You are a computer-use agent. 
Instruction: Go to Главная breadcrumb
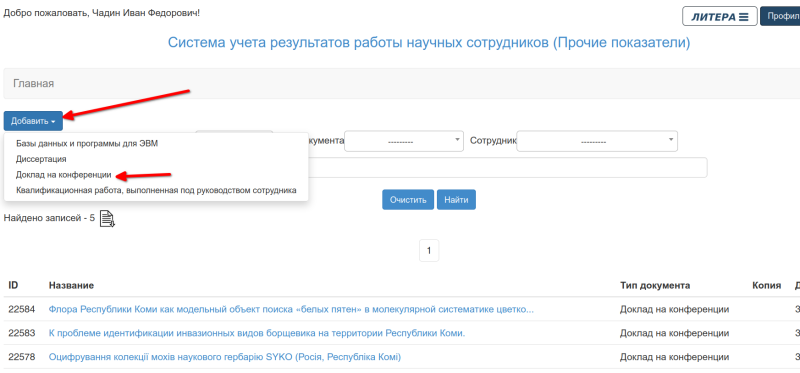pos(34,83)
